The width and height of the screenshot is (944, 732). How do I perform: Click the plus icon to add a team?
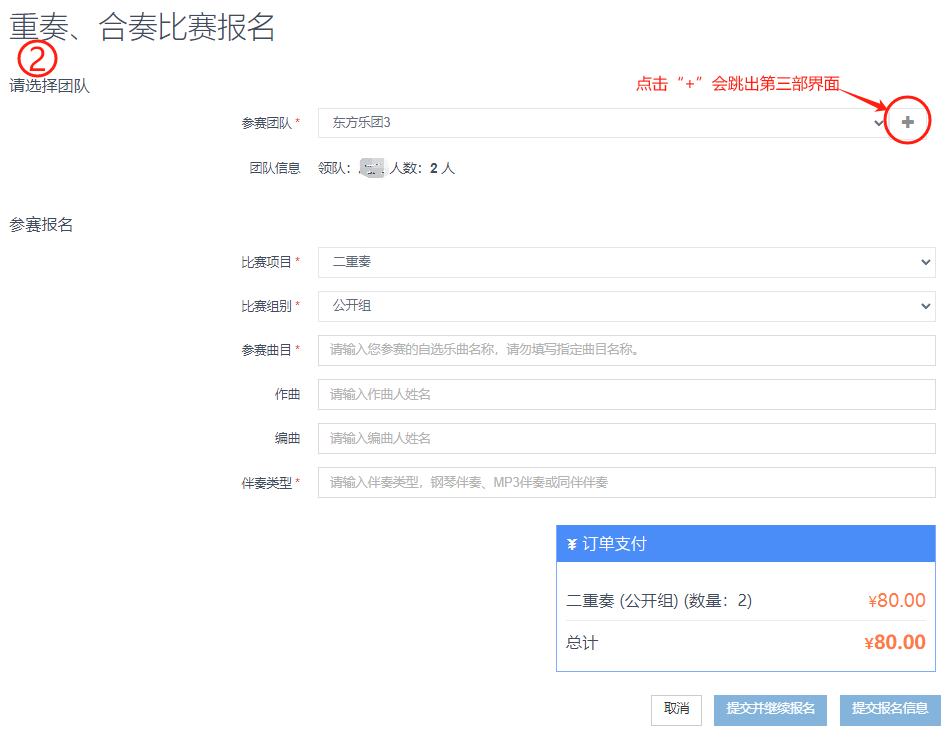908,122
